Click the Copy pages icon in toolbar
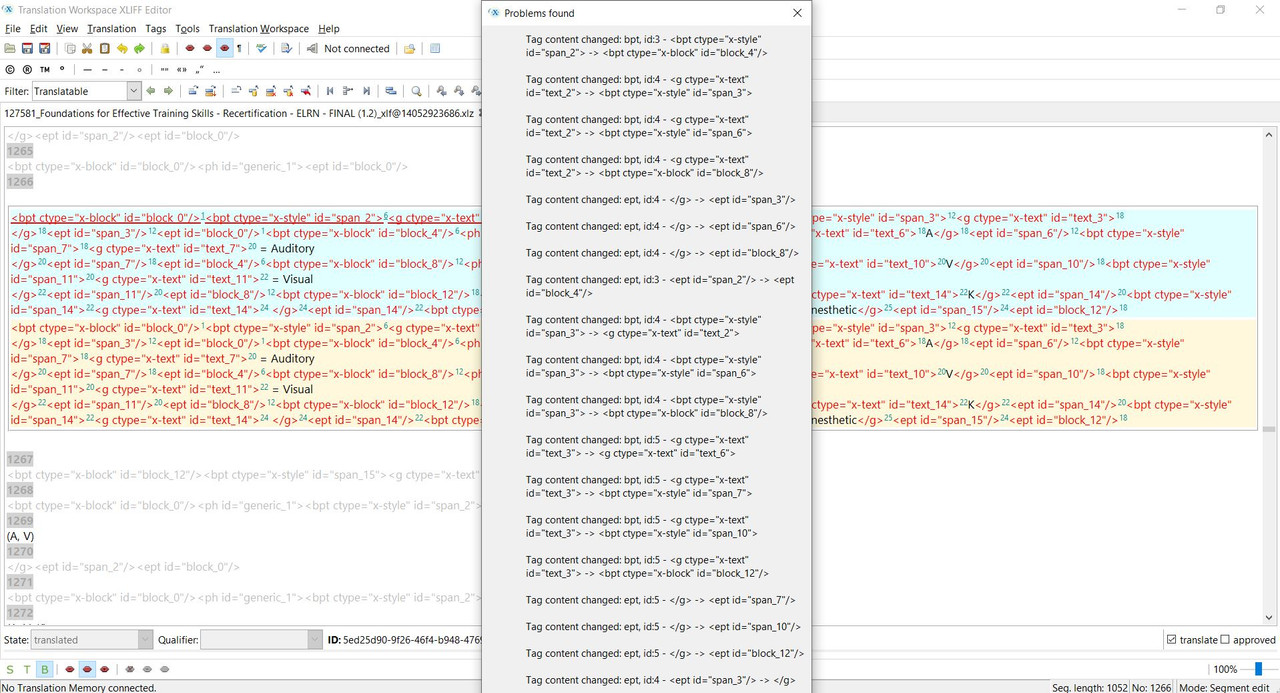The width and height of the screenshot is (1280, 693). (x=70, y=48)
